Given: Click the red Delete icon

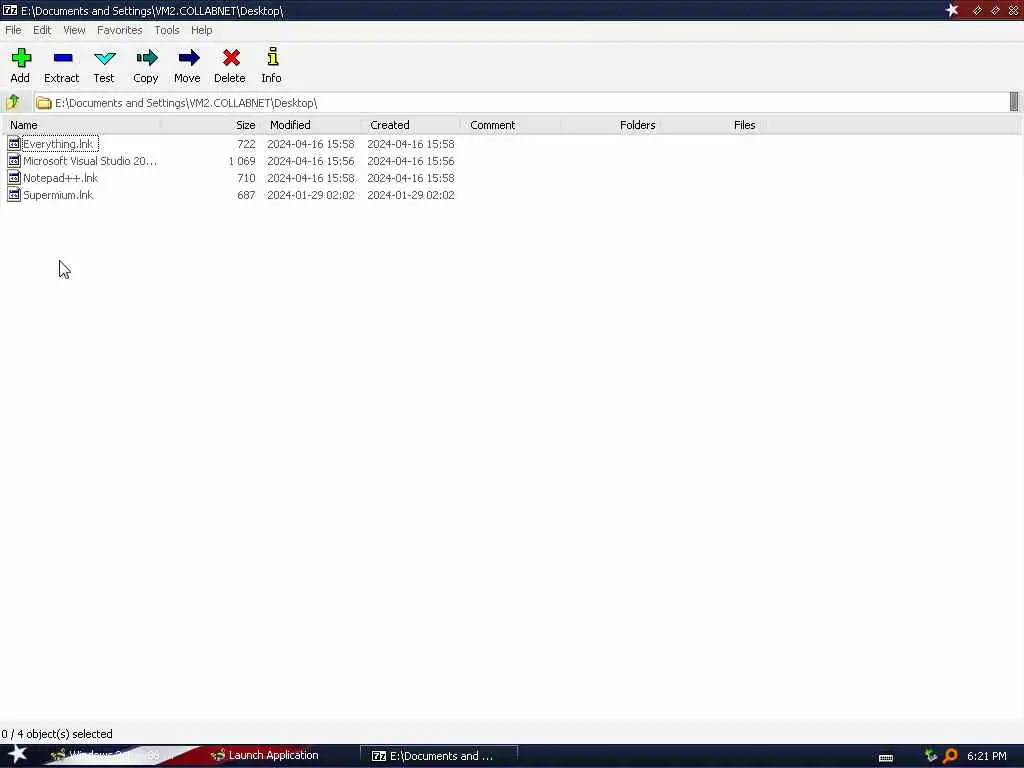Looking at the screenshot, I should 231,58.
